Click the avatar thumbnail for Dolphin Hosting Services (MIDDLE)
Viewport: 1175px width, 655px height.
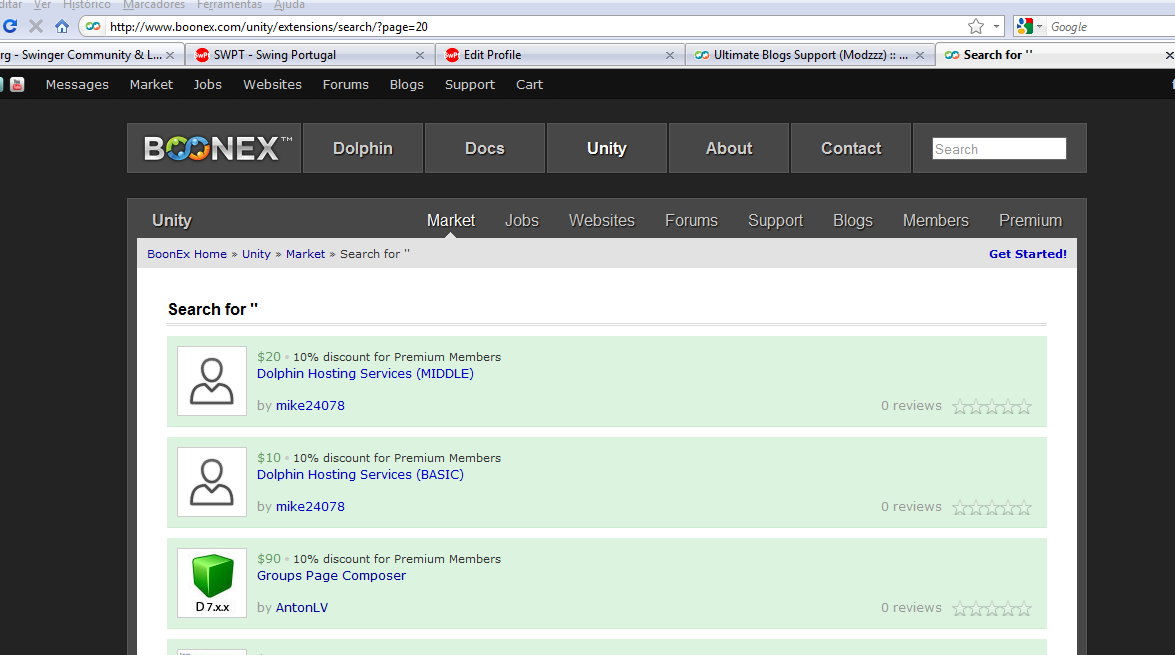pos(212,381)
